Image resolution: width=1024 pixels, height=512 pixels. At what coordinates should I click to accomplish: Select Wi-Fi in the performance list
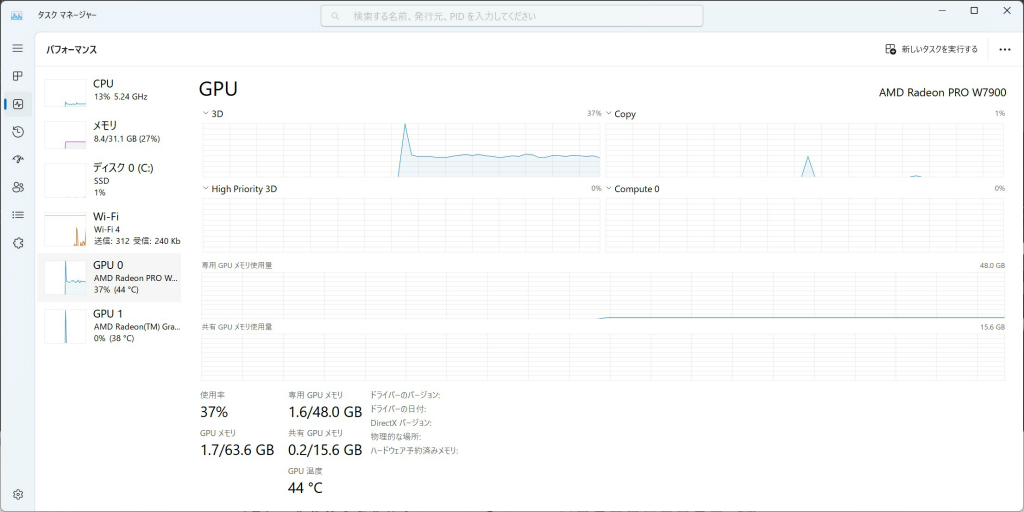pos(110,228)
